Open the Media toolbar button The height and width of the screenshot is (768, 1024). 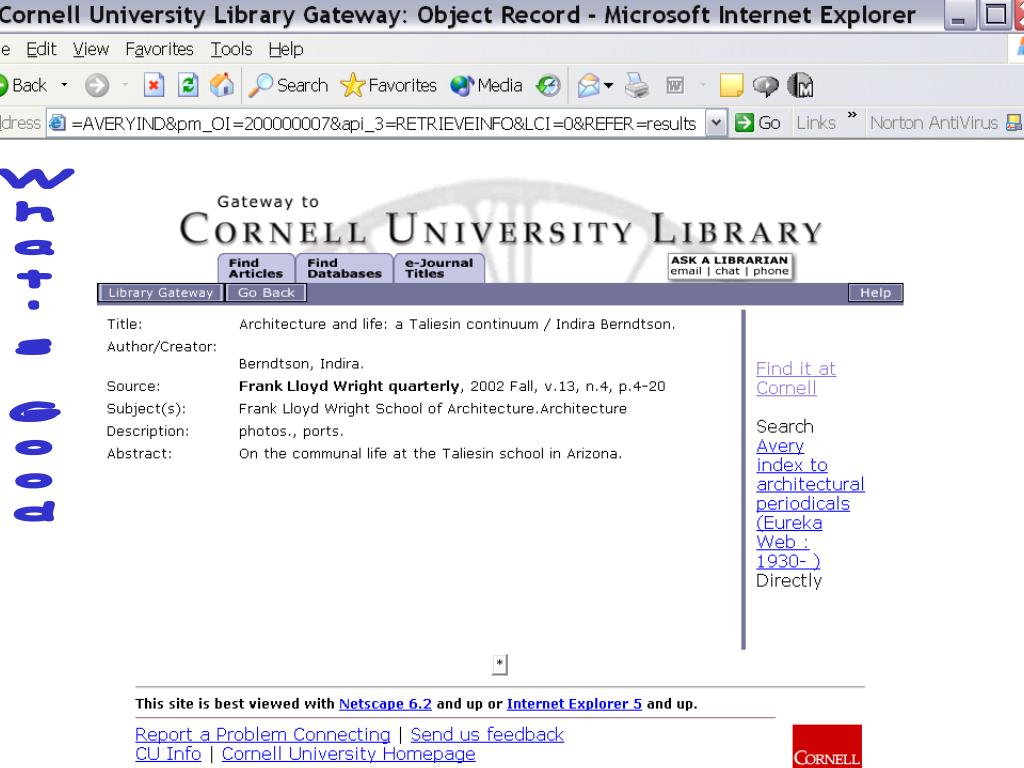point(487,86)
